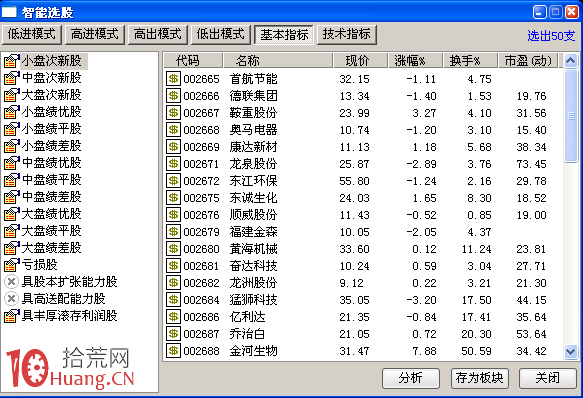Click the dollar icon for 002684 猛狮科技
Screen dimensions: 583x398
tap(173, 300)
